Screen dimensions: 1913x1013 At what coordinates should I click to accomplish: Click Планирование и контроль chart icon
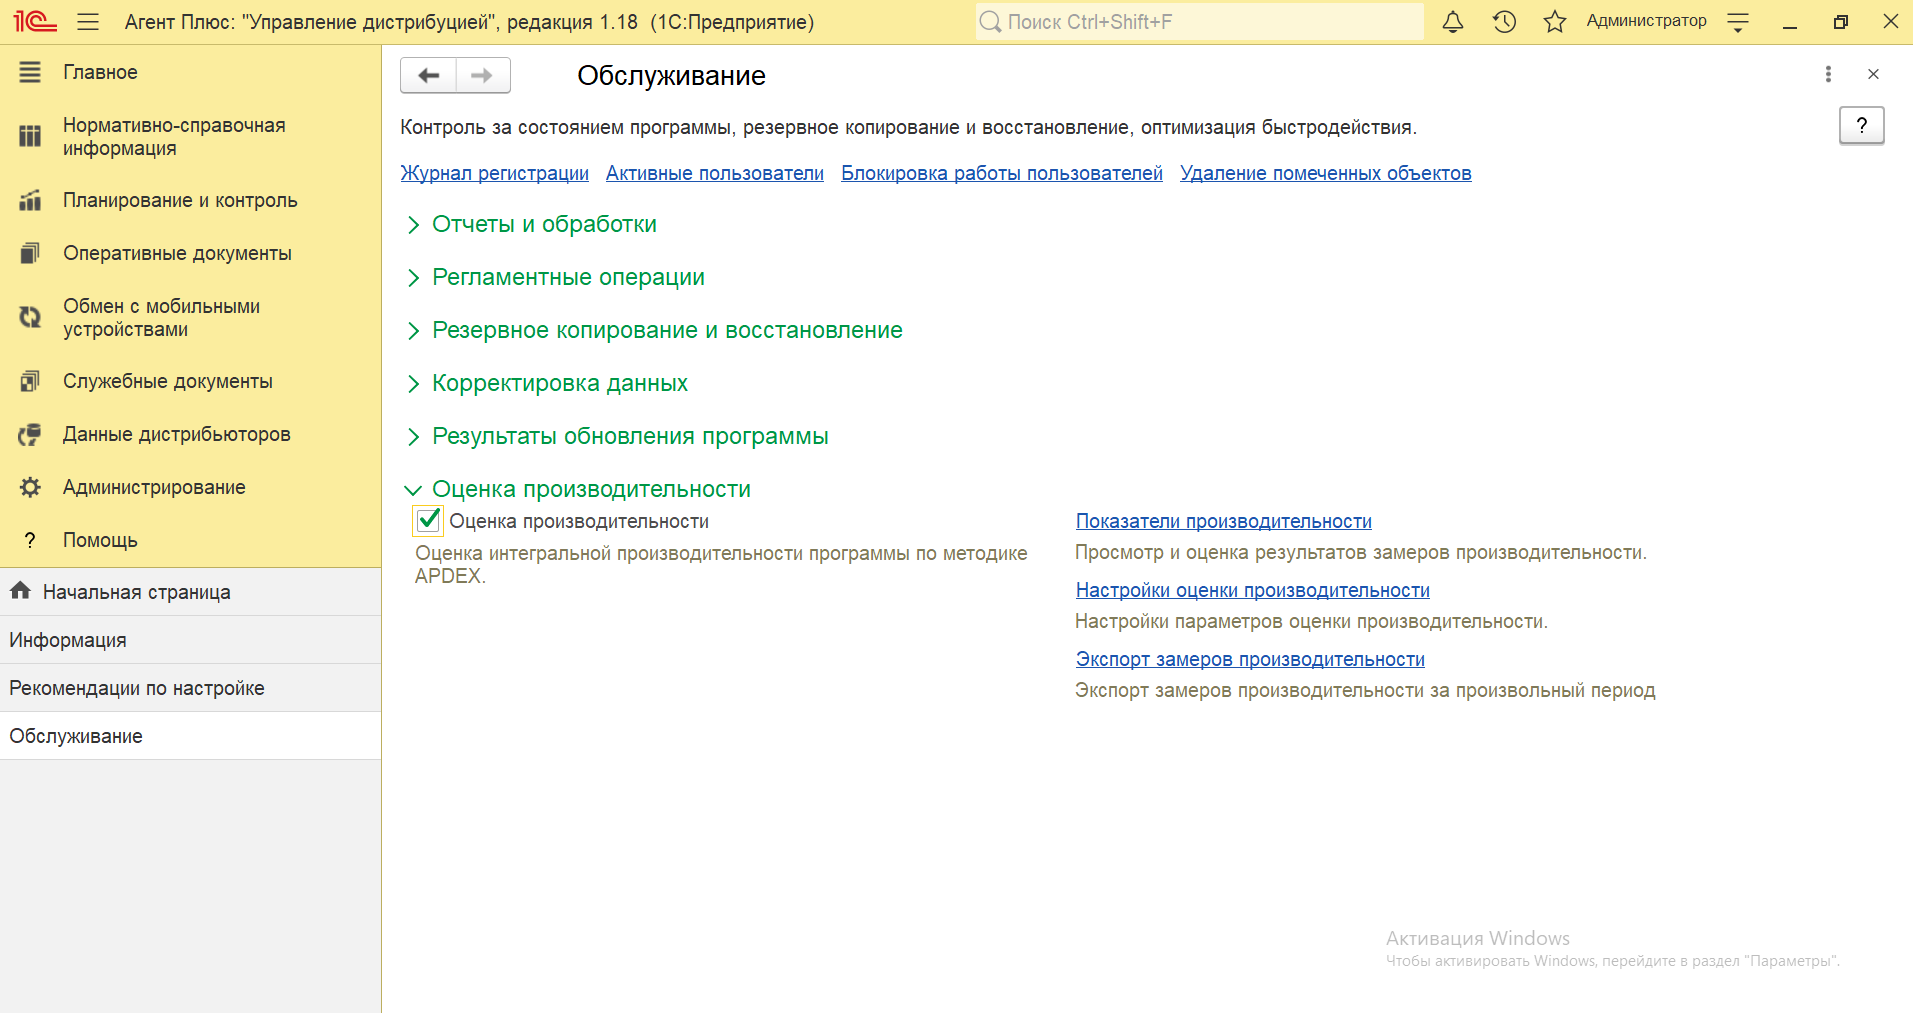30,200
